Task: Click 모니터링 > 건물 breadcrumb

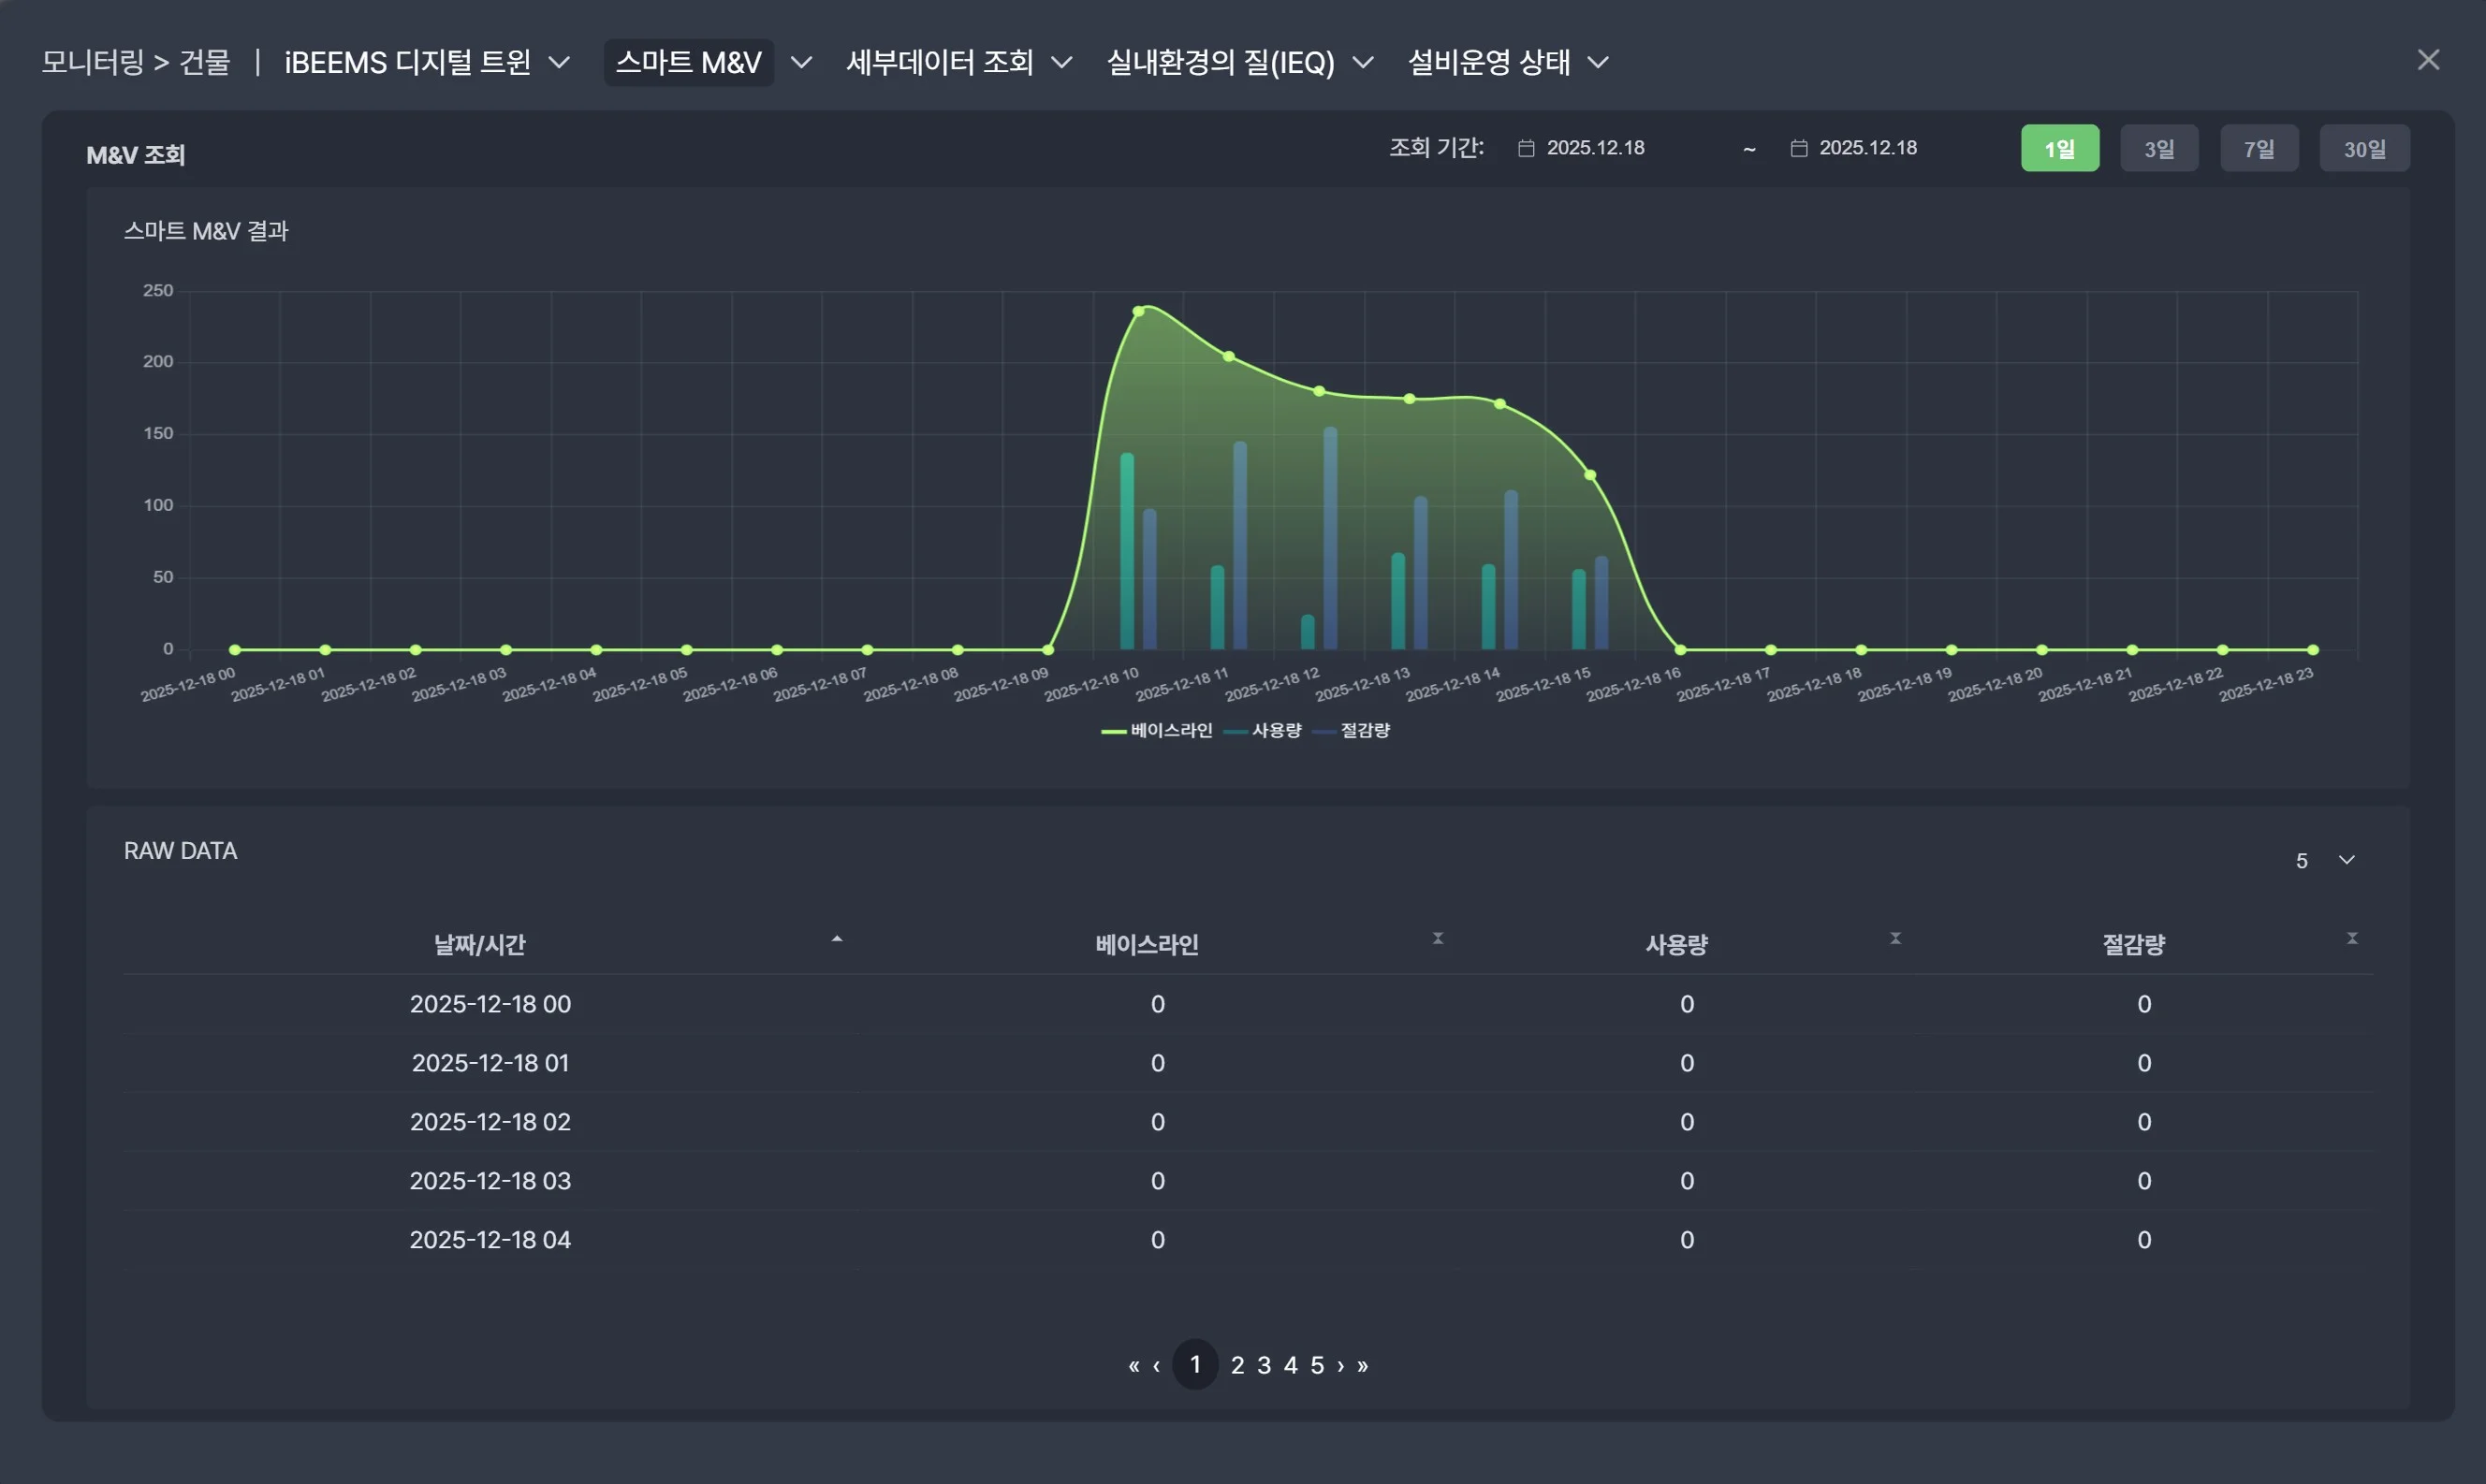Action: tap(136, 62)
